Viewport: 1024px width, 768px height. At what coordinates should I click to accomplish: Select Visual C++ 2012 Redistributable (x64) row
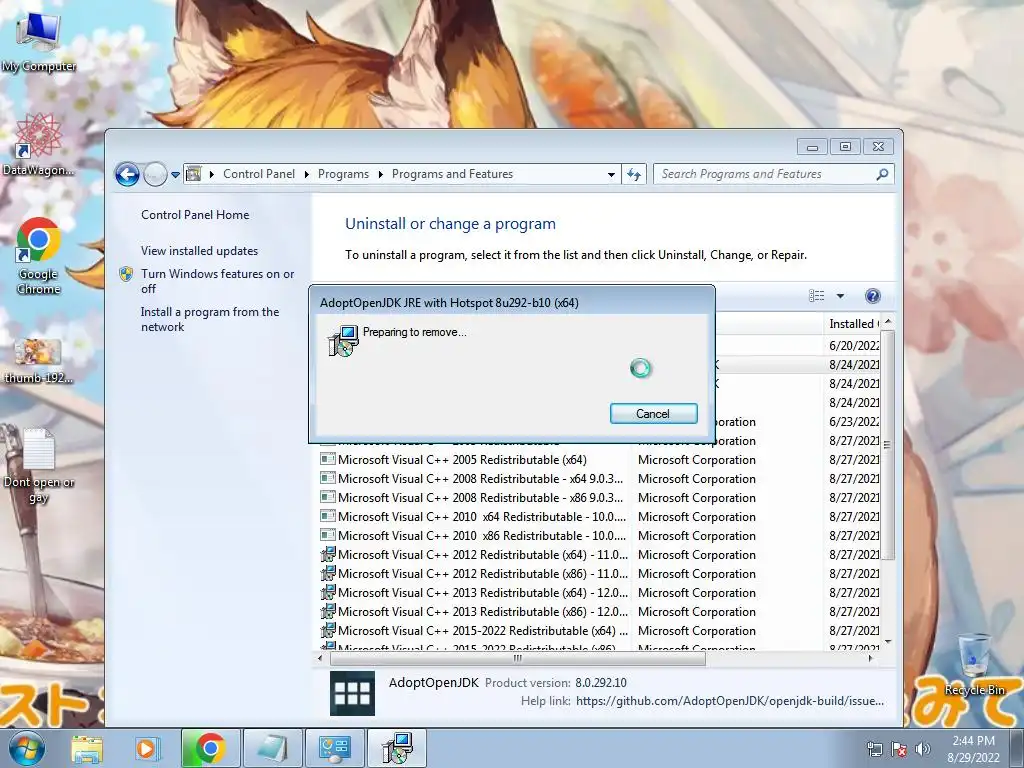pyautogui.click(x=600, y=554)
